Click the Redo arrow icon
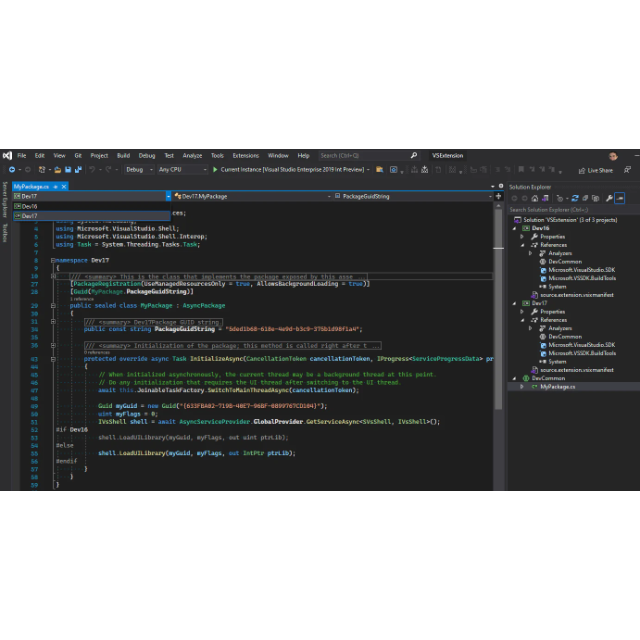 [x=108, y=170]
